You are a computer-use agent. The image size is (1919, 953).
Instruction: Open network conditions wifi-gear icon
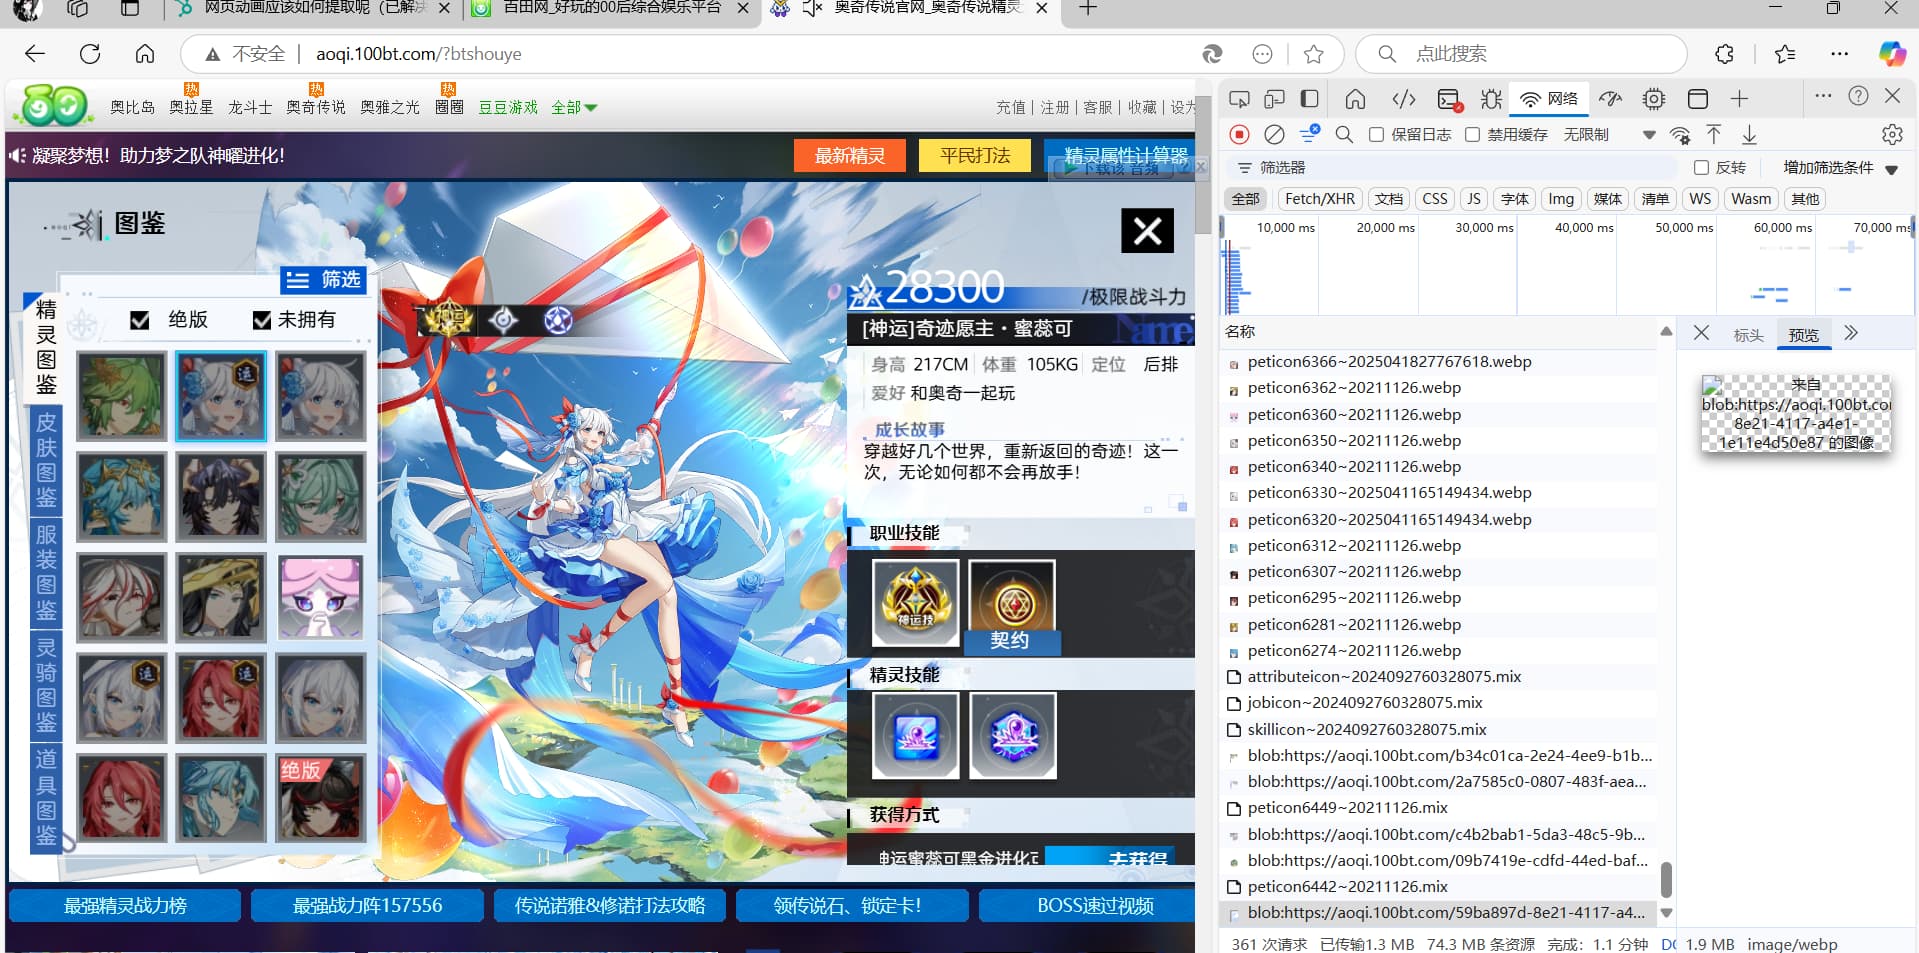(x=1681, y=135)
